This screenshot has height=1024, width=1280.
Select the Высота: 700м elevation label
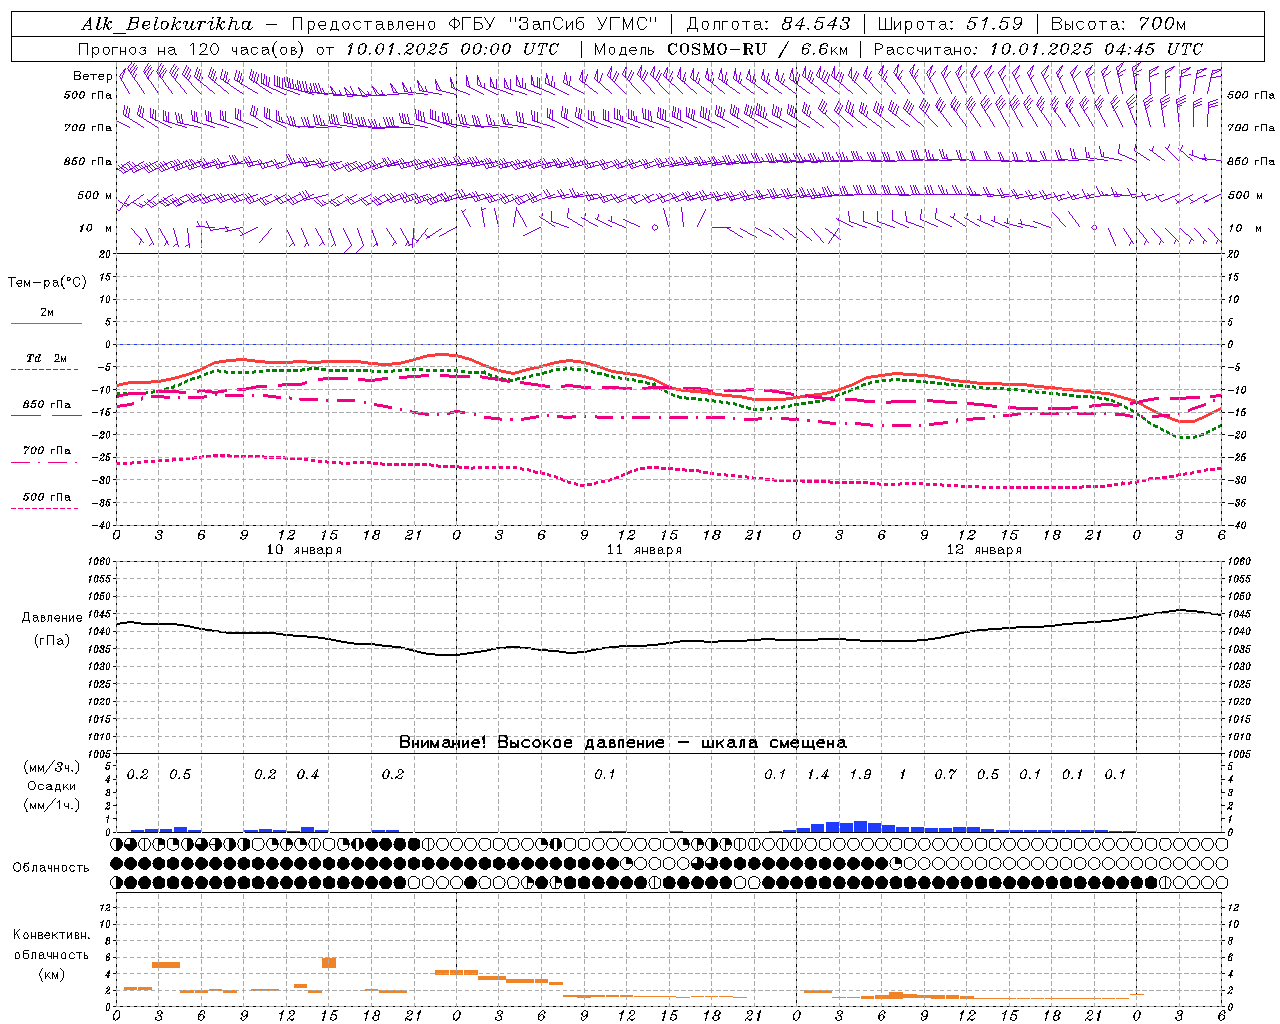pos(1118,24)
